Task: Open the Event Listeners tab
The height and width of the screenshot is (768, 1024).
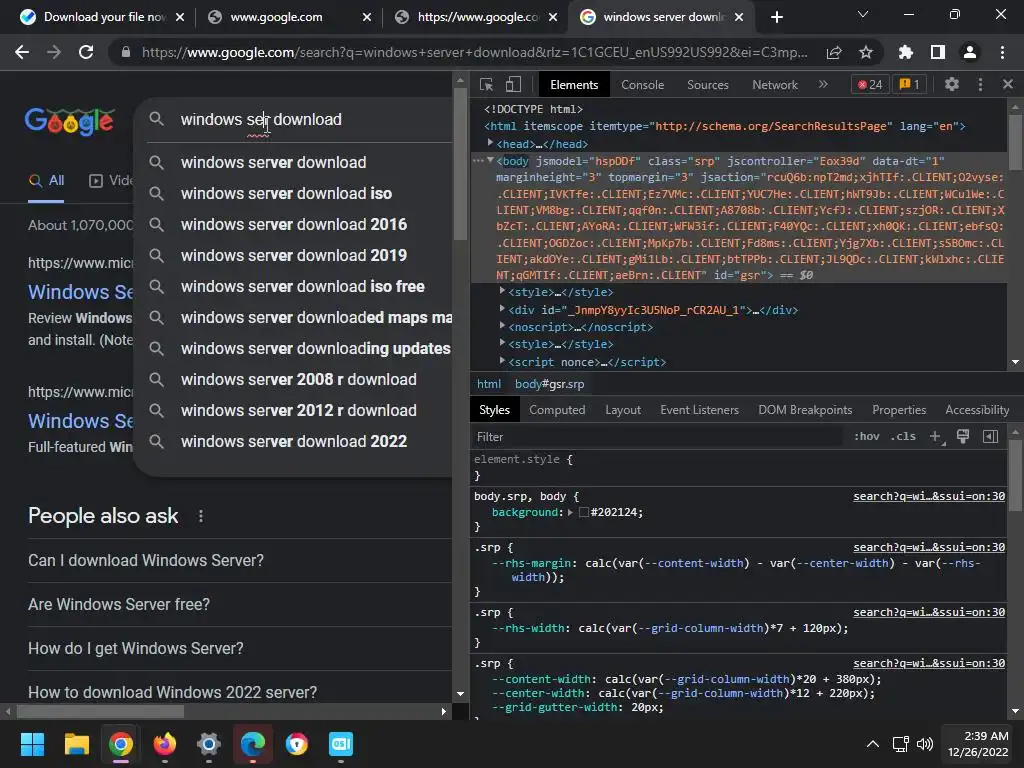Action: coord(699,409)
